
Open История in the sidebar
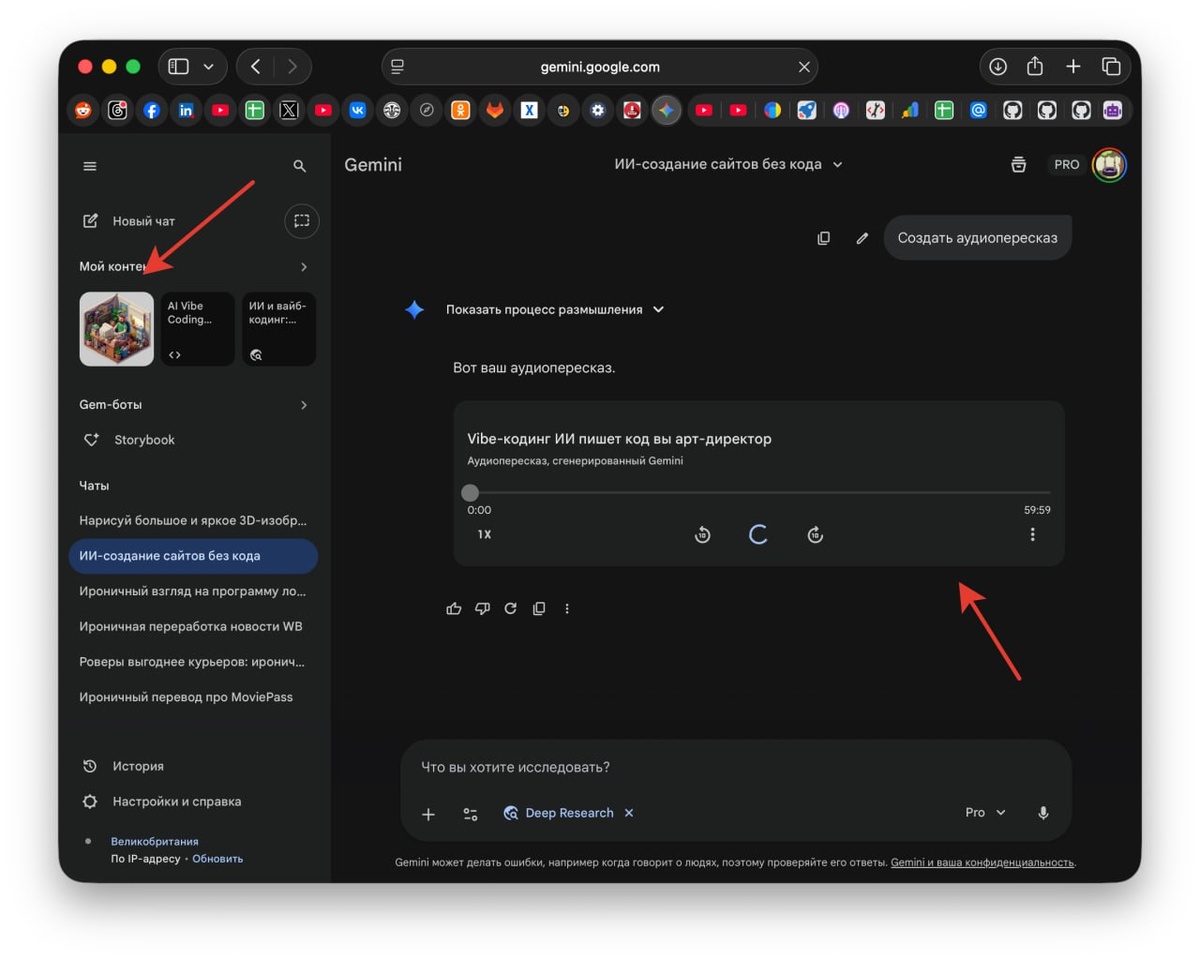click(x=123, y=766)
